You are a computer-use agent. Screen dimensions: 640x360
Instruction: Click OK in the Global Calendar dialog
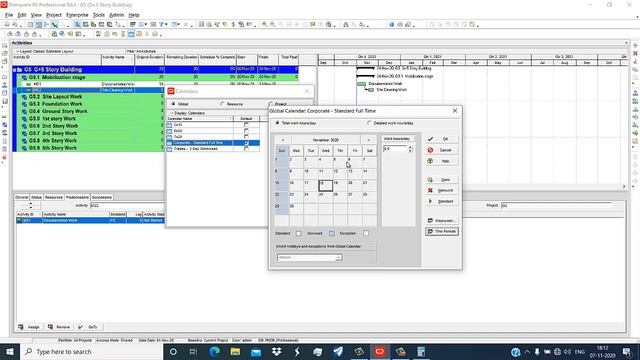(x=442, y=139)
